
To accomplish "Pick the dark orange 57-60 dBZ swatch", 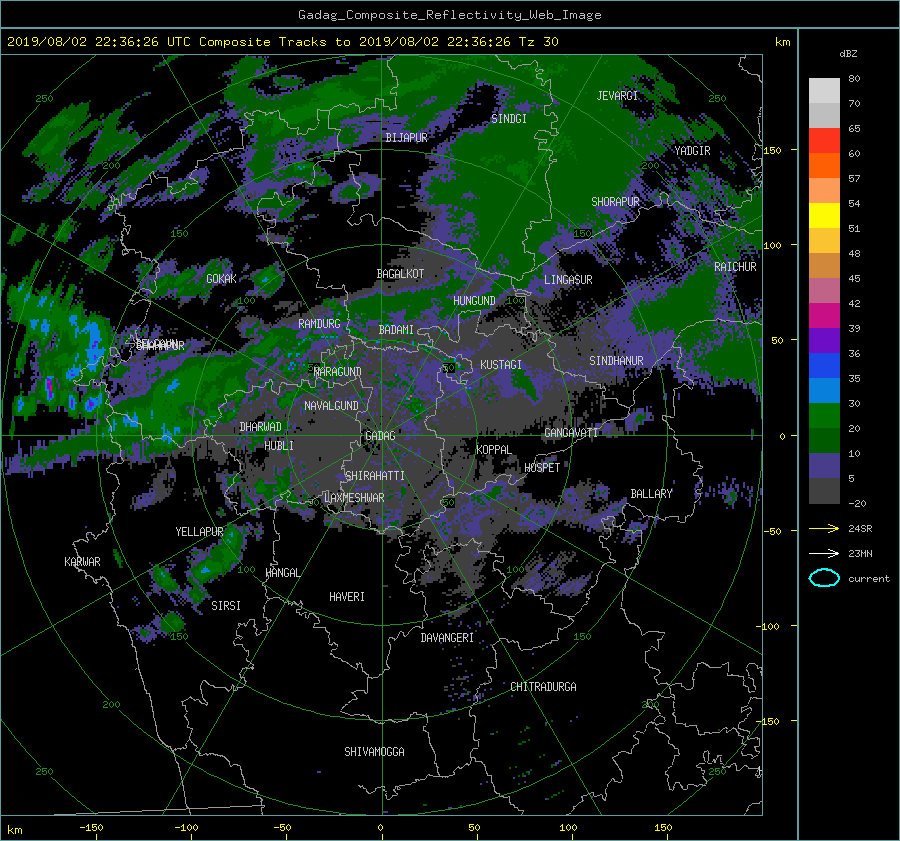I will (824, 166).
